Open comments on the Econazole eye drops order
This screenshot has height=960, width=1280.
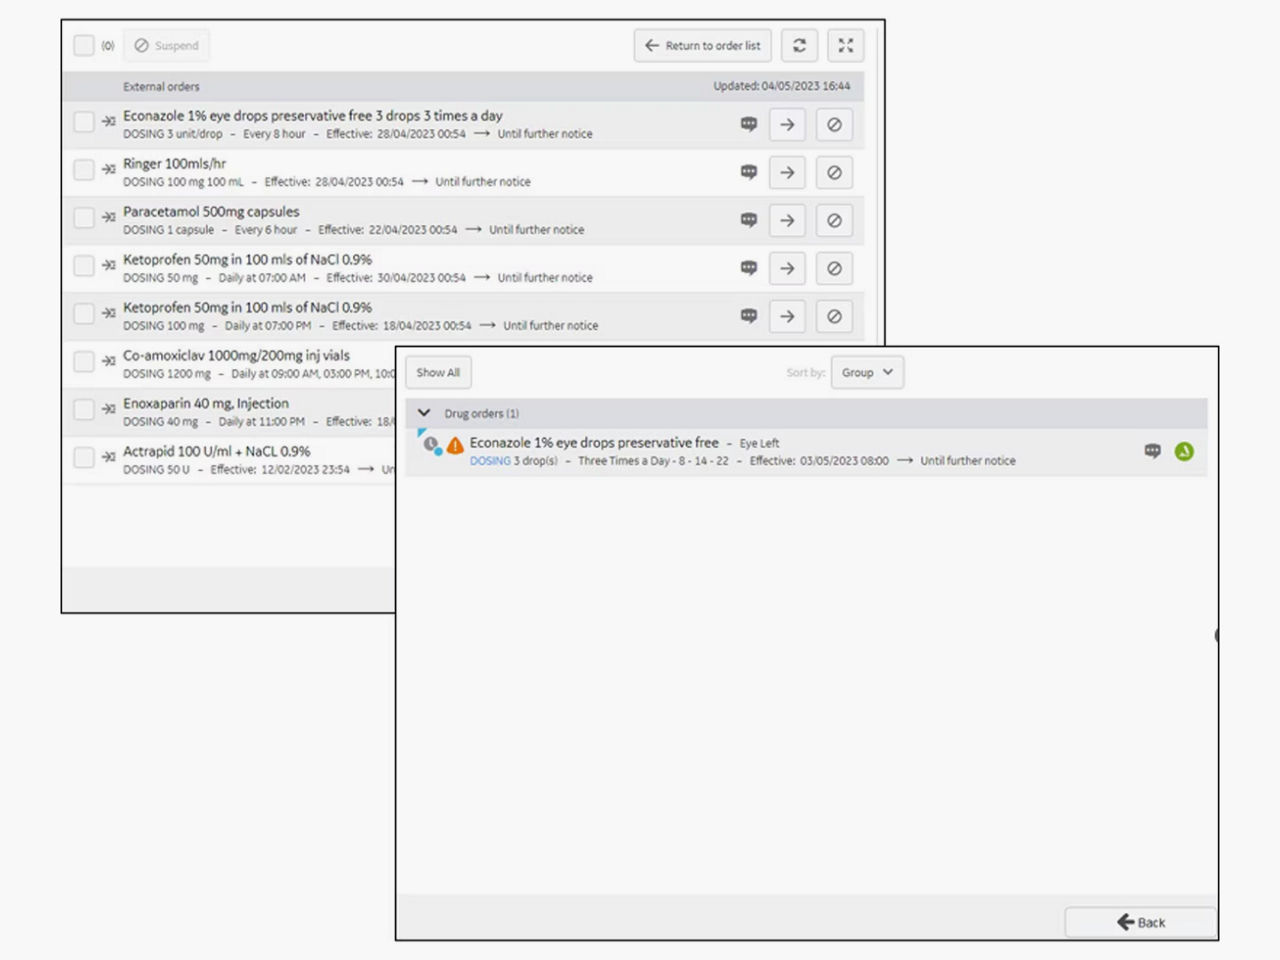tap(748, 124)
